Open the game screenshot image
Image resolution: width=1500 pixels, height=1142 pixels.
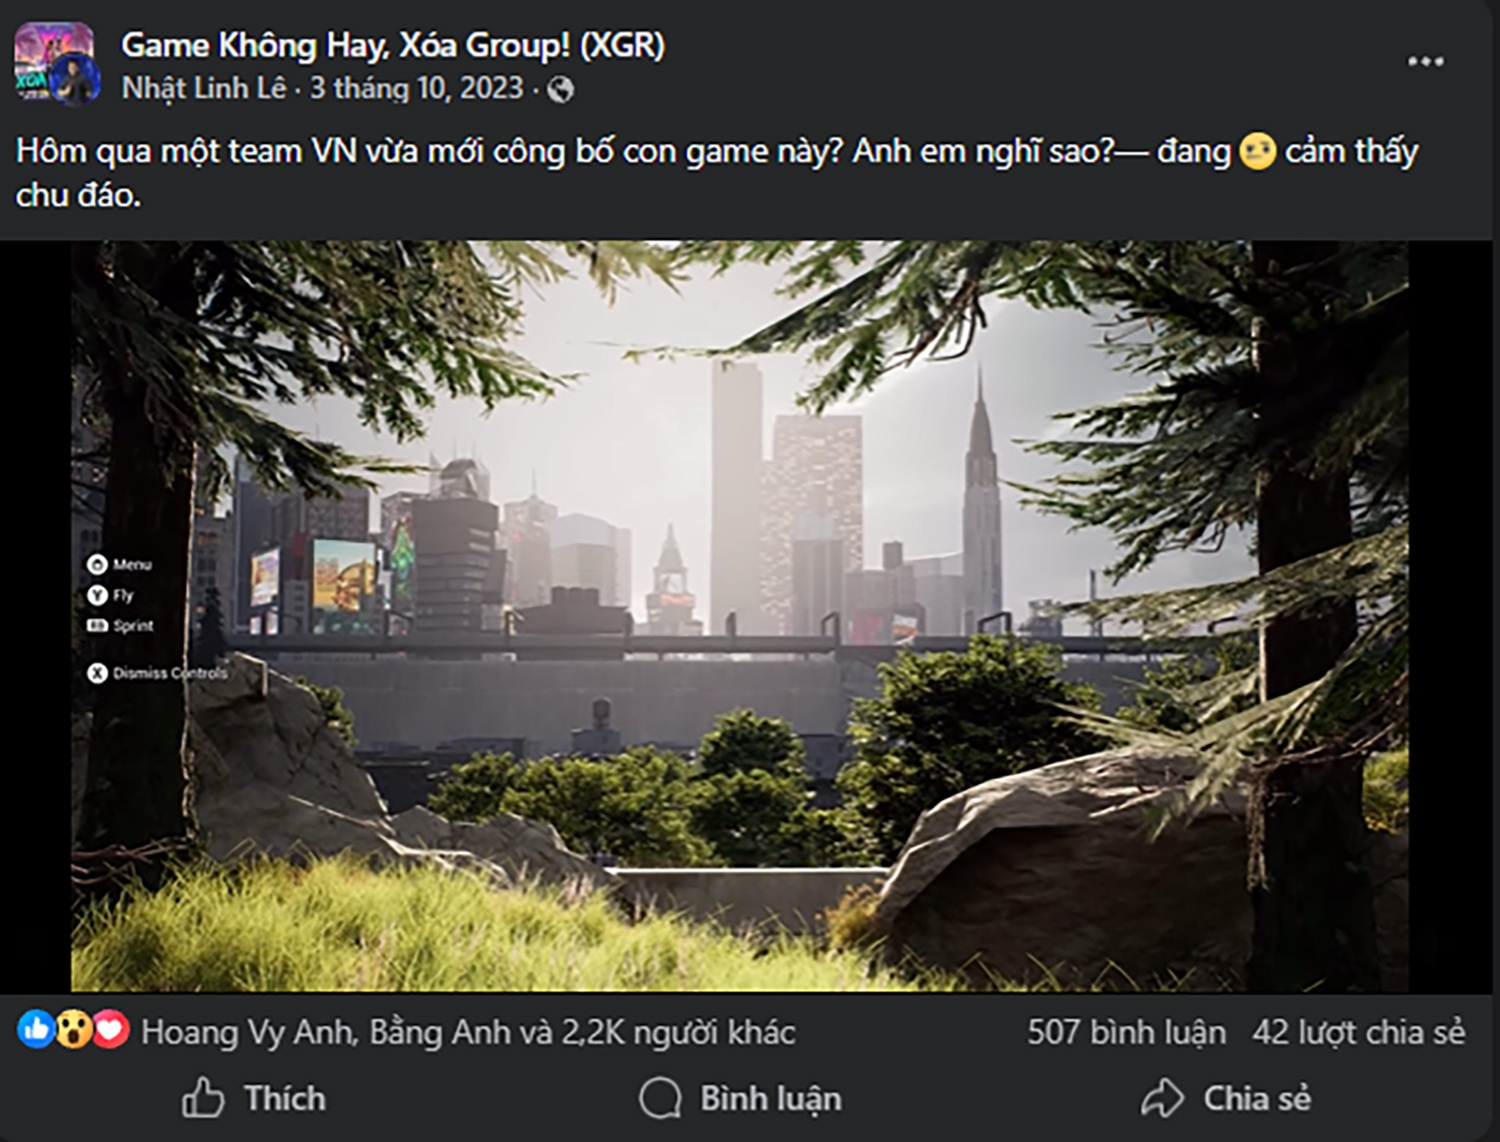739,615
